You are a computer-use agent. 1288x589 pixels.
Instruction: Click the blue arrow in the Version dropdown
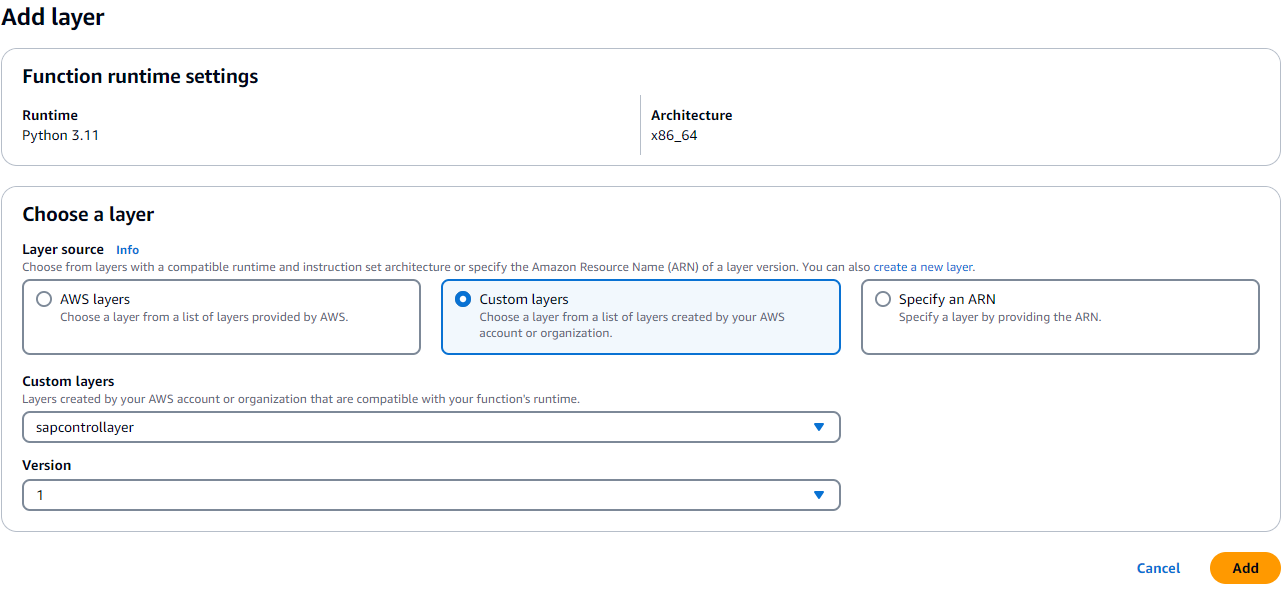819,495
